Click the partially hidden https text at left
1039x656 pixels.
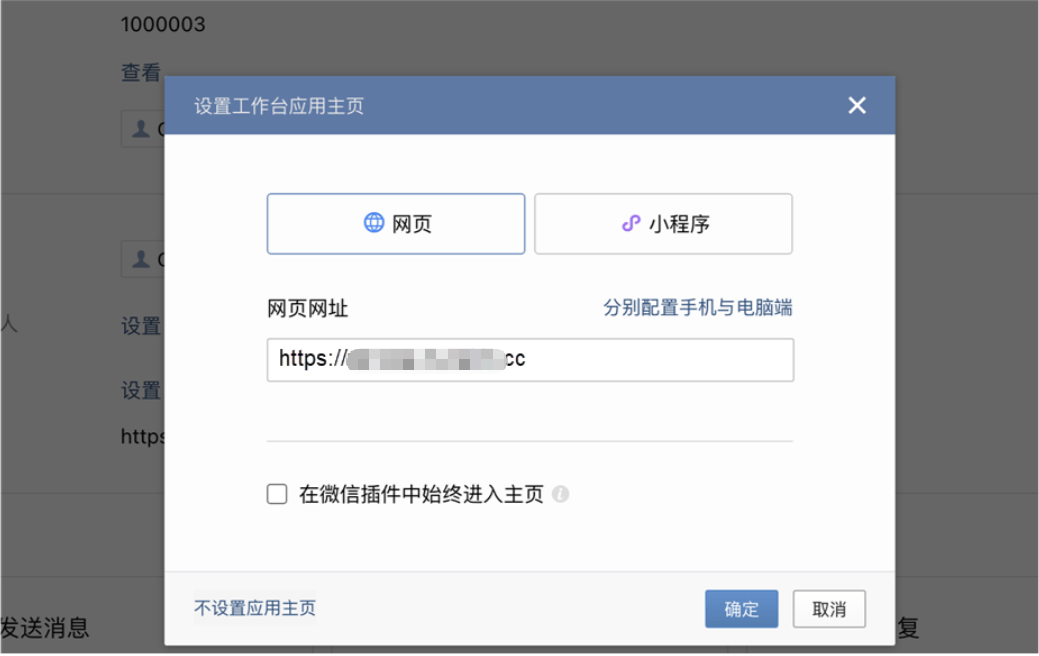pyautogui.click(x=142, y=437)
